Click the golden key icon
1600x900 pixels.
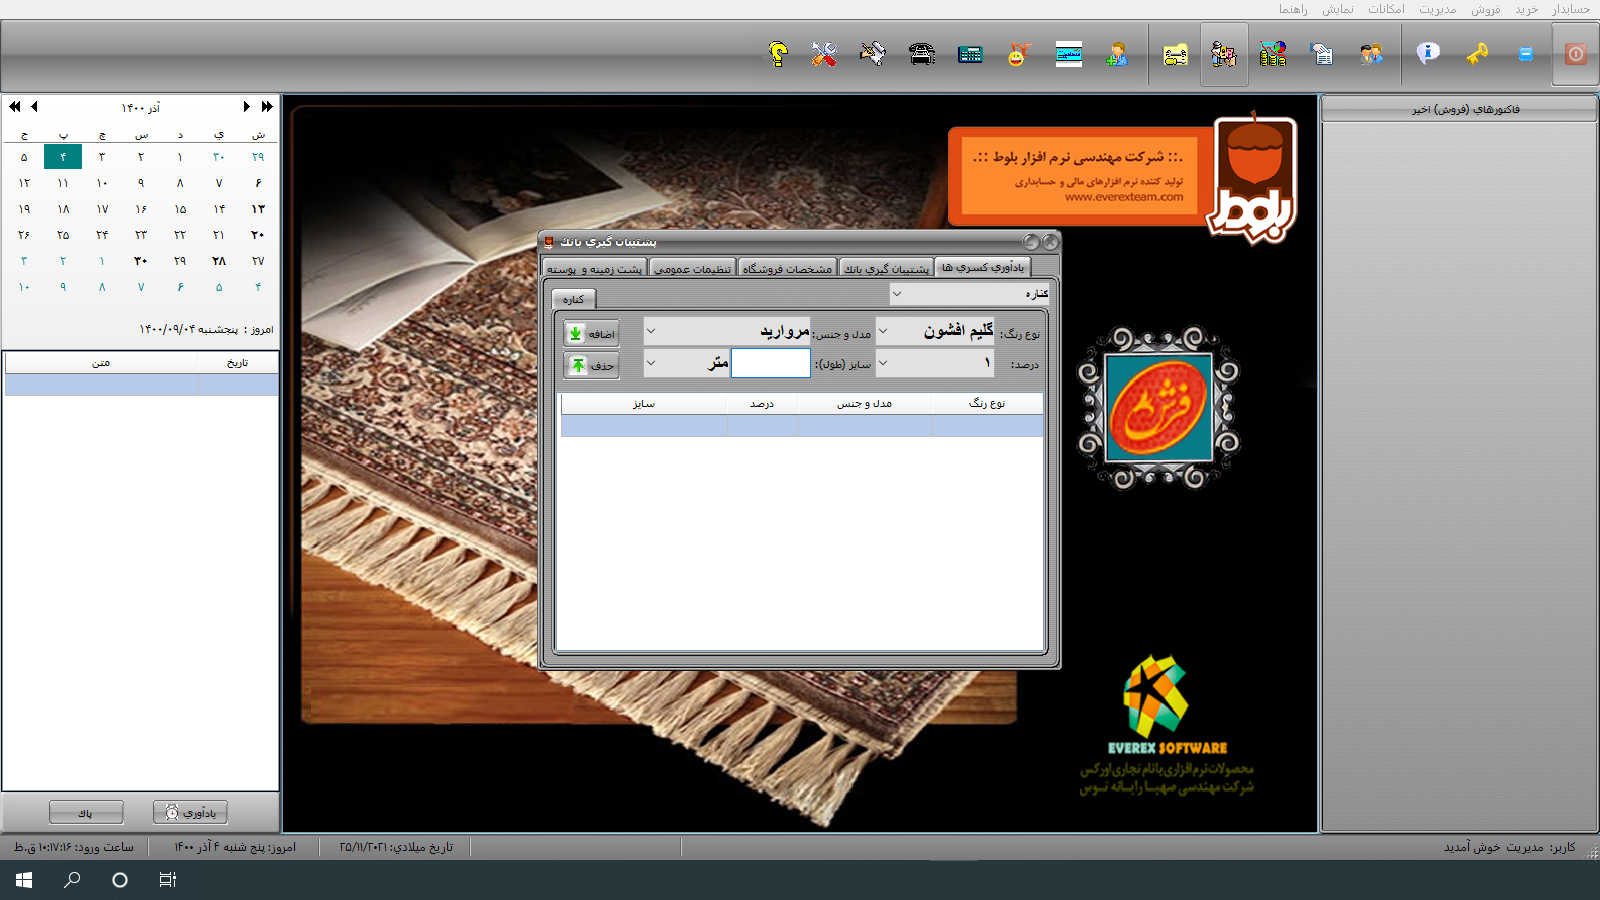tap(1477, 54)
